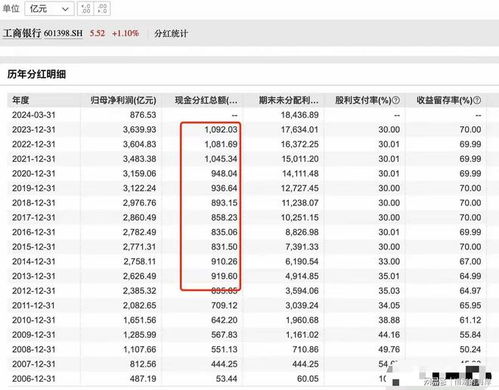The image size is (499, 390).
Task: Click payout ratio value 49.76
Action: click(389, 350)
